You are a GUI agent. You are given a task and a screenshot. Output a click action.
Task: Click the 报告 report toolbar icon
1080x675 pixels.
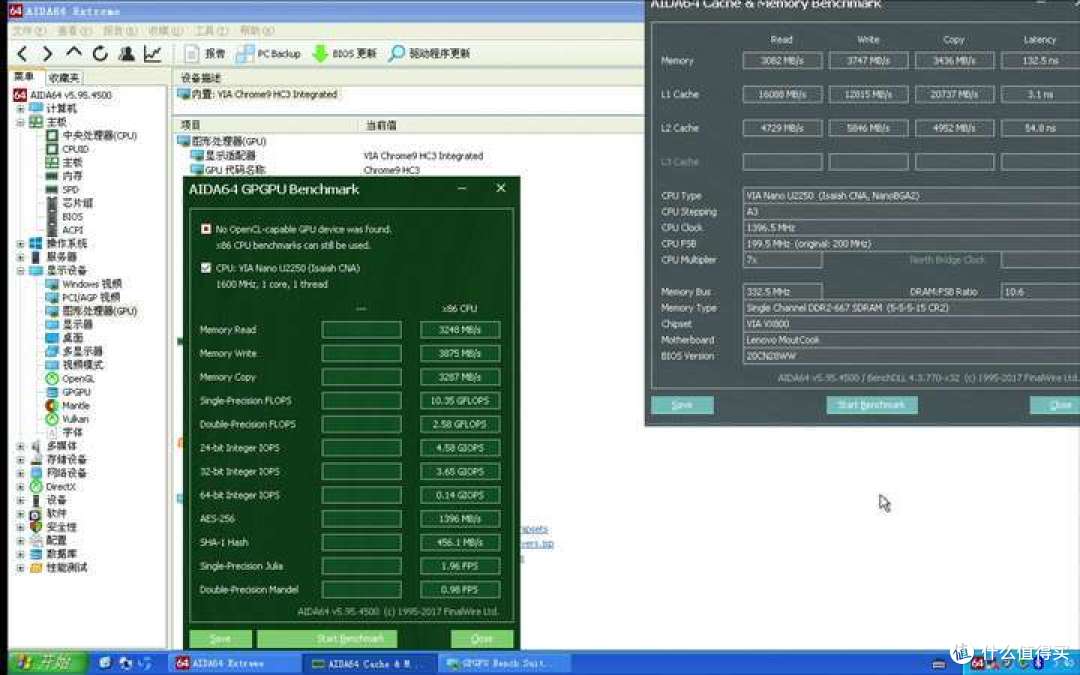click(x=205, y=54)
